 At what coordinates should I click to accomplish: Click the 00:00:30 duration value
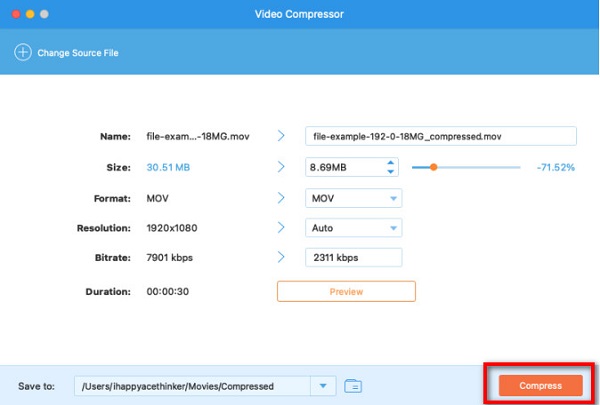168,292
